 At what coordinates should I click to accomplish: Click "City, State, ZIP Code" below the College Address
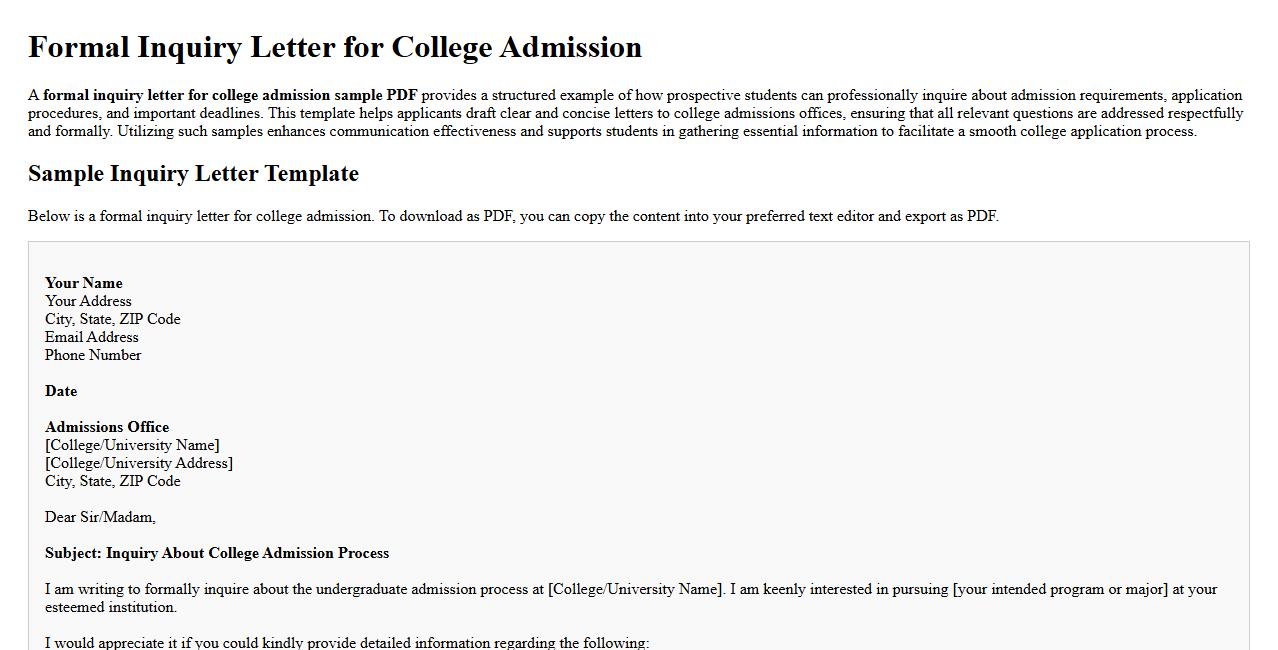[113, 481]
